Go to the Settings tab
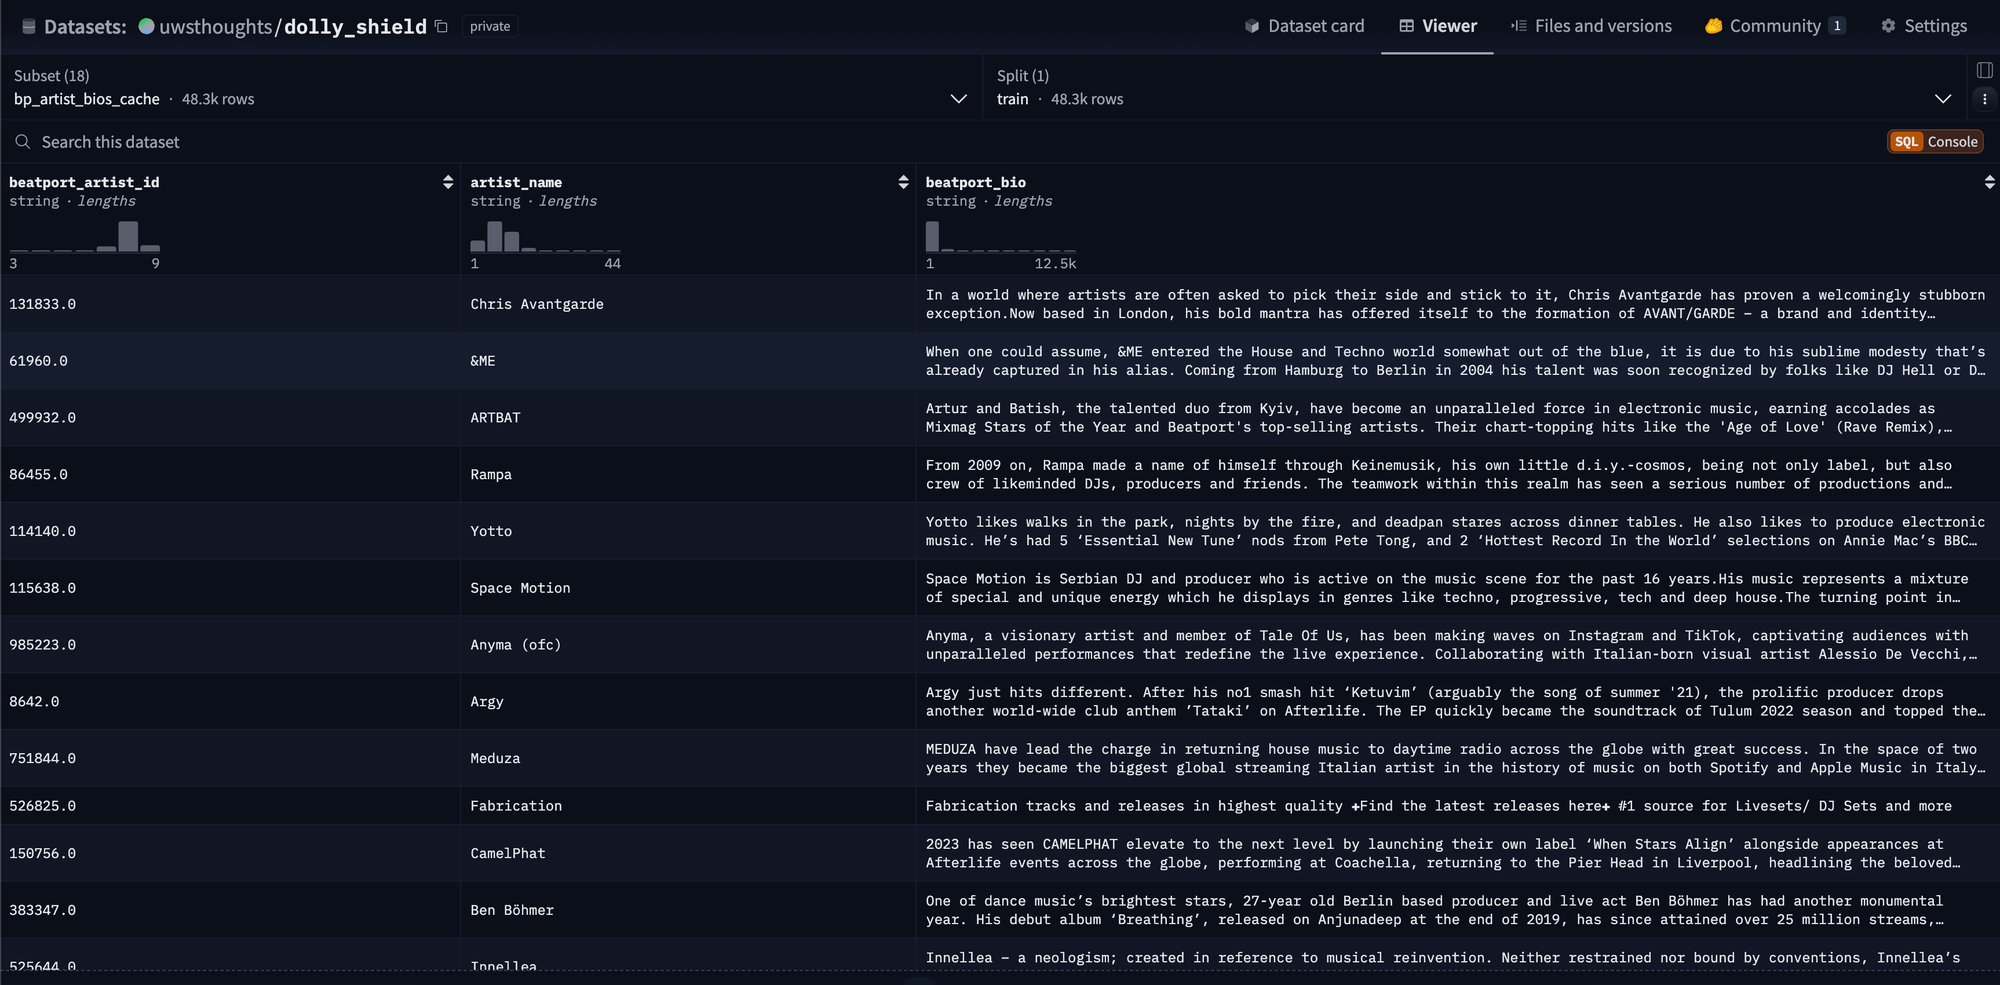The image size is (2000, 985). [1924, 26]
